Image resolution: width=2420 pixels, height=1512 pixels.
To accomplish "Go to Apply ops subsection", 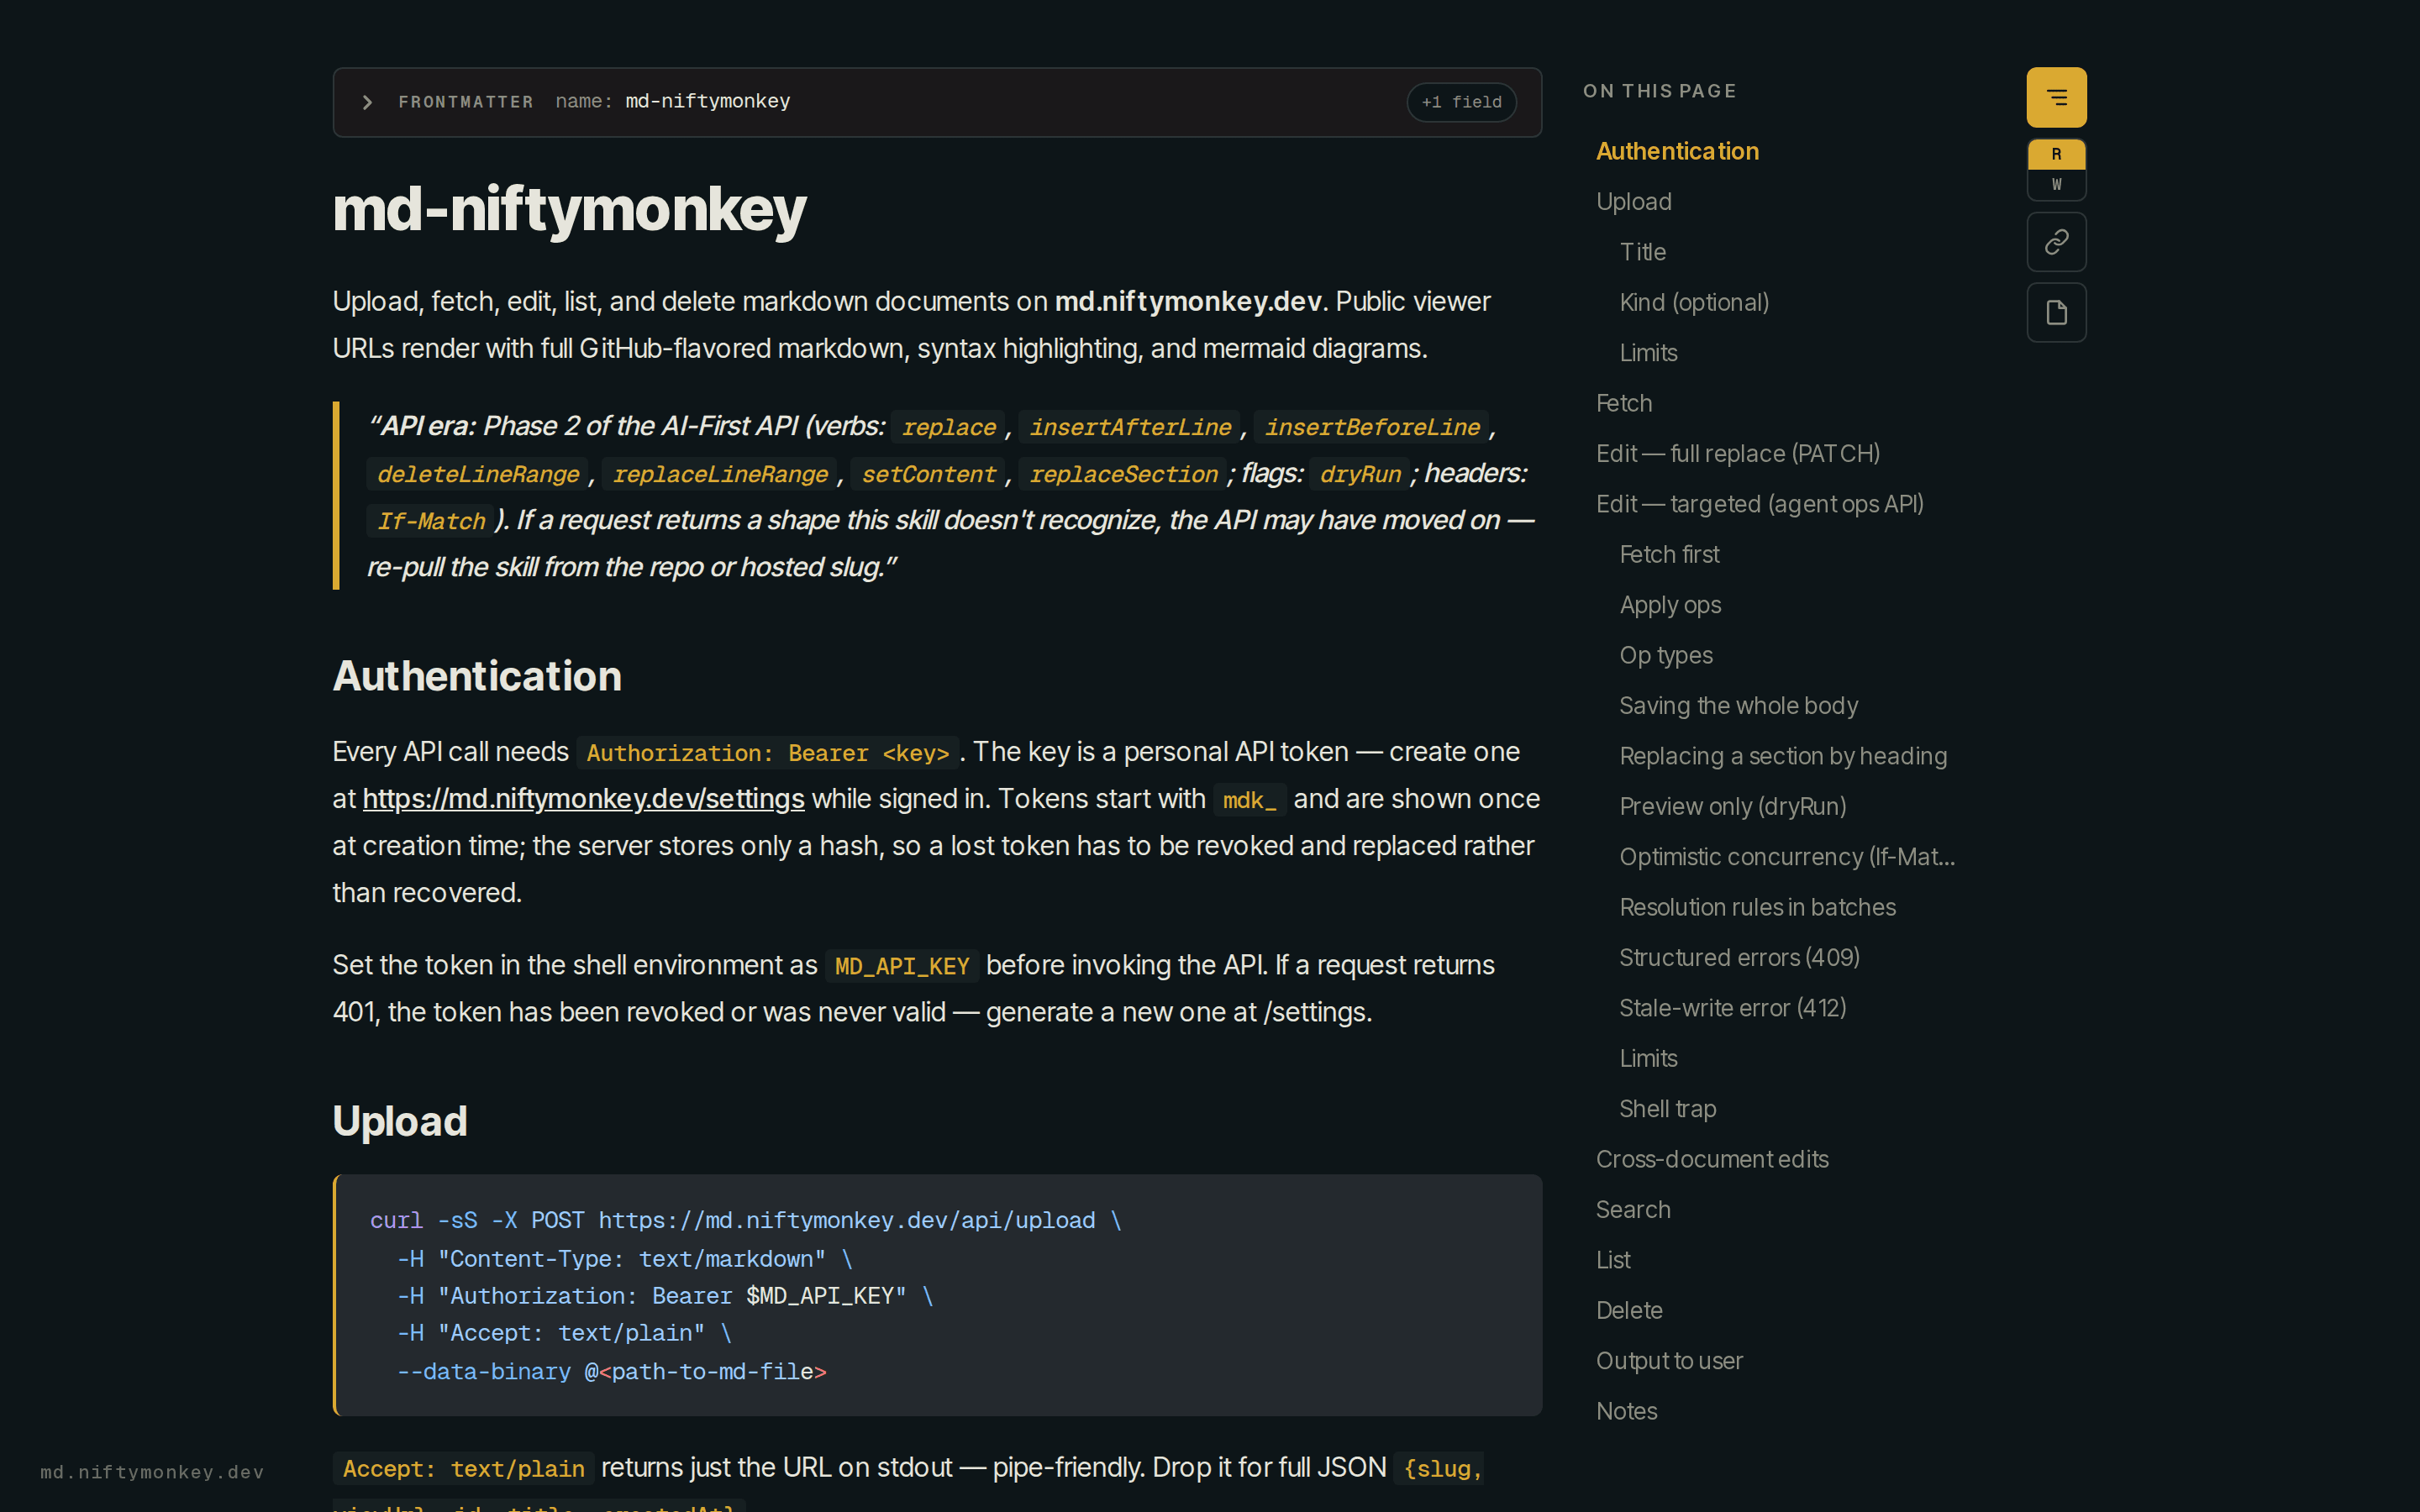I will [1670, 605].
